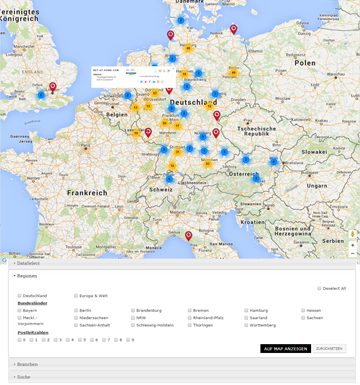
Task: Check the NRW checkbox
Action: click(x=133, y=318)
